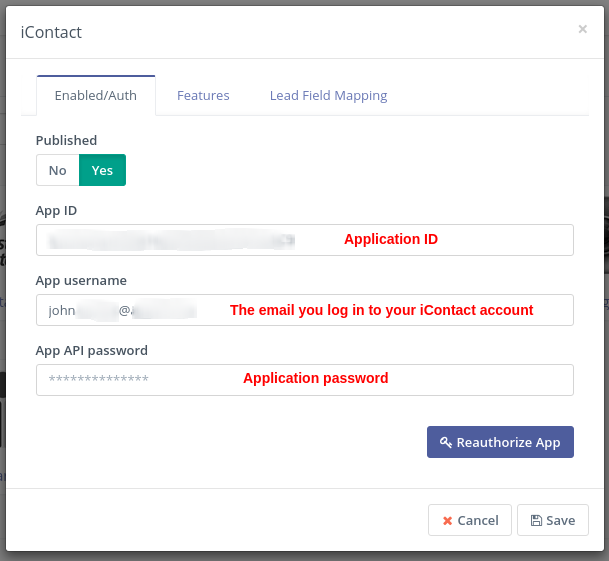
Task: Cancel the iContact configuration
Action: tap(469, 520)
